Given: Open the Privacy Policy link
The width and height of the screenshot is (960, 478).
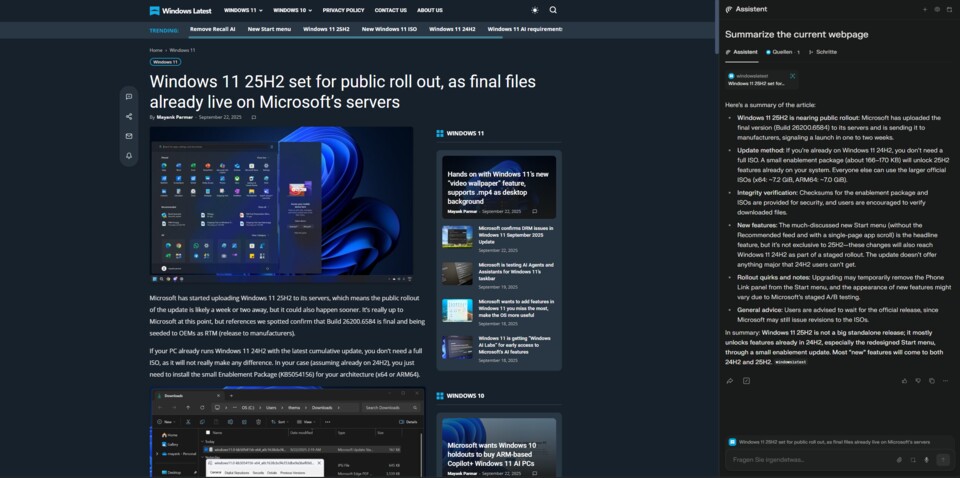Looking at the screenshot, I should [x=343, y=10].
